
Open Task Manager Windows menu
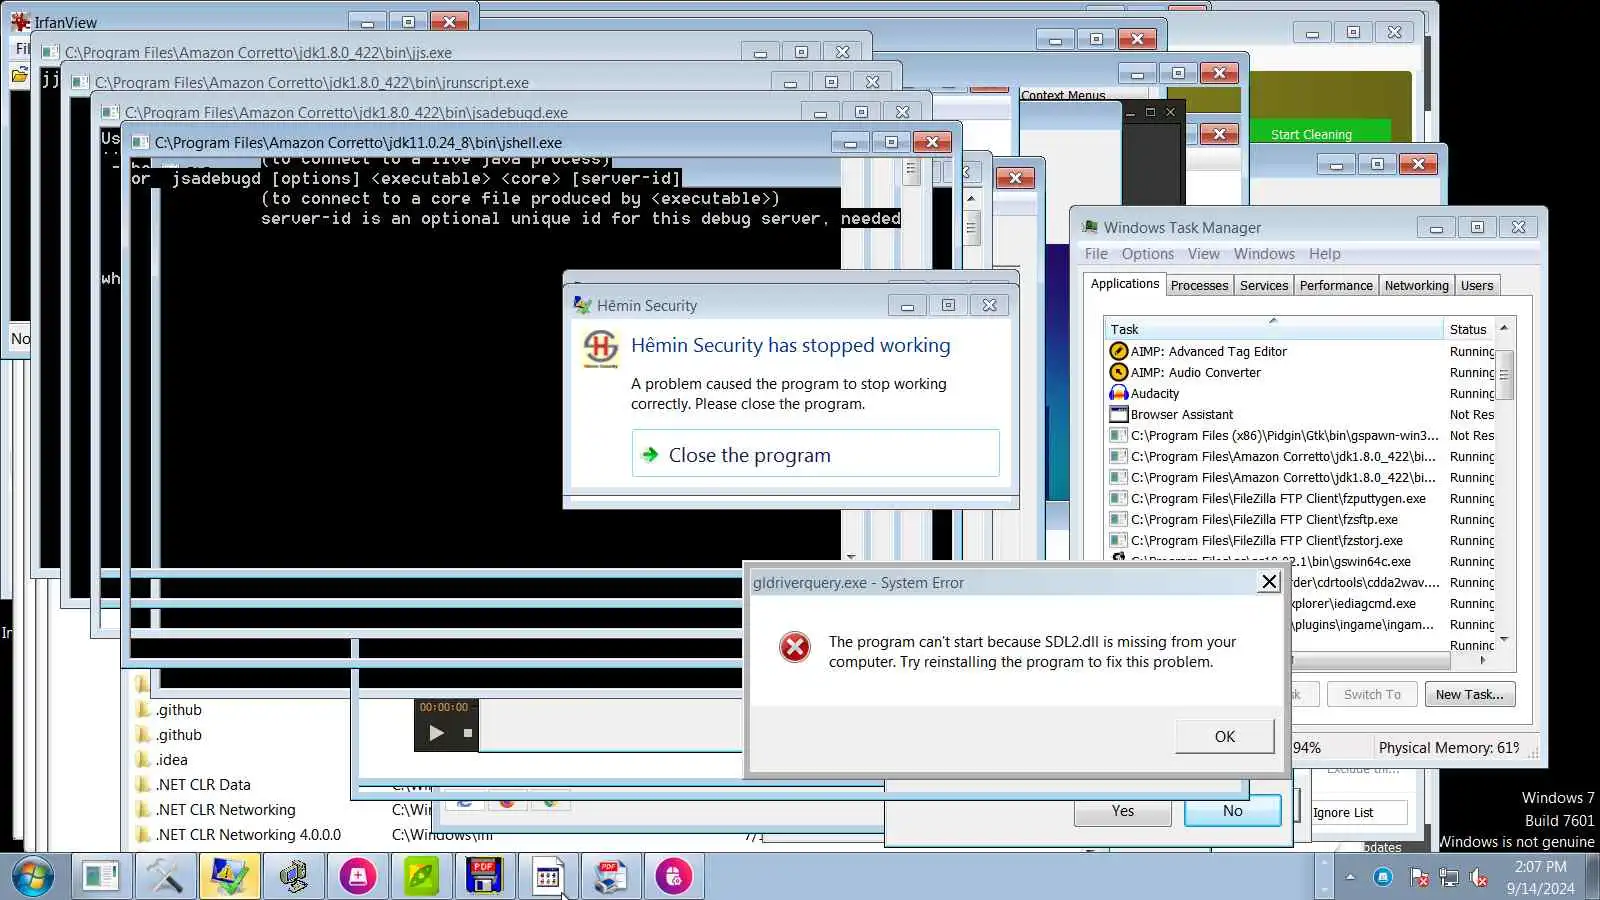click(1264, 254)
